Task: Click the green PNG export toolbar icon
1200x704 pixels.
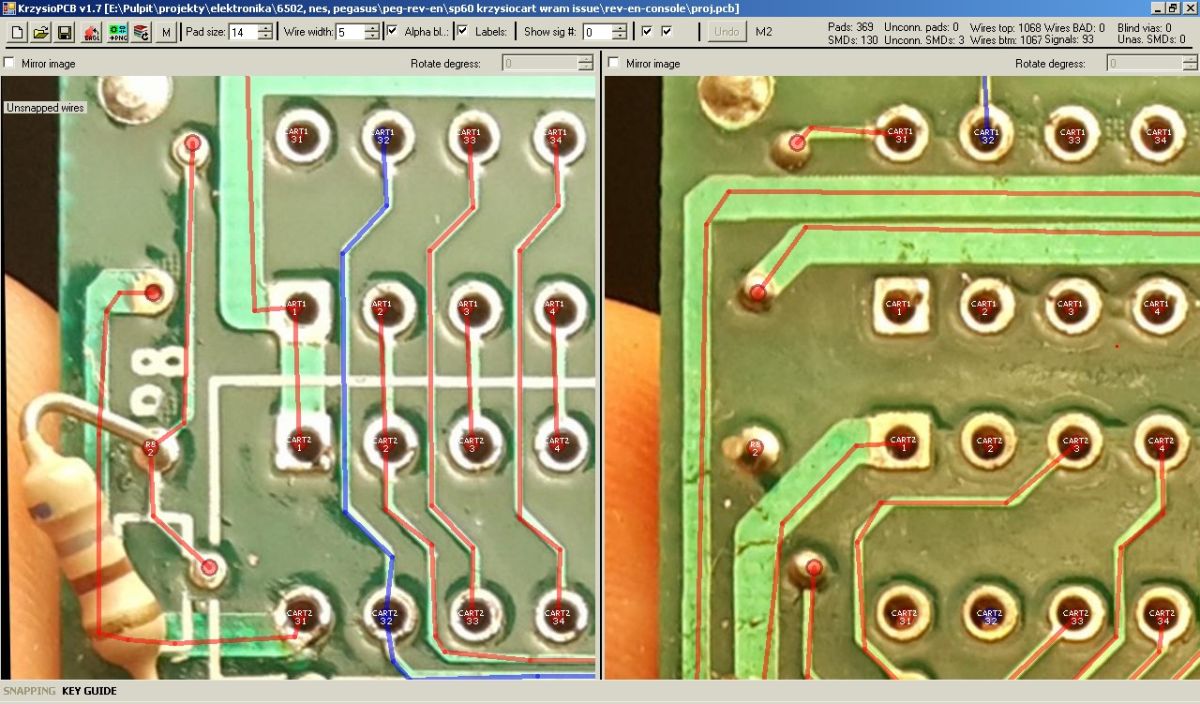Action: pyautogui.click(x=116, y=33)
